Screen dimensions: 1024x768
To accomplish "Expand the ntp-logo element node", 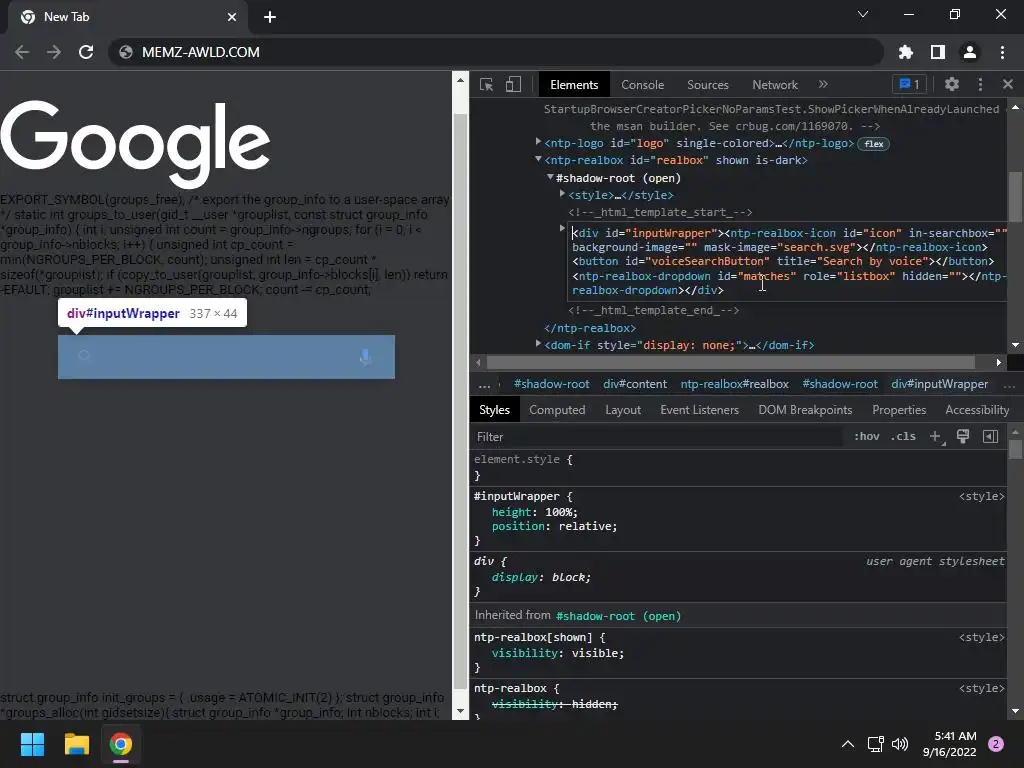I will 538,142.
